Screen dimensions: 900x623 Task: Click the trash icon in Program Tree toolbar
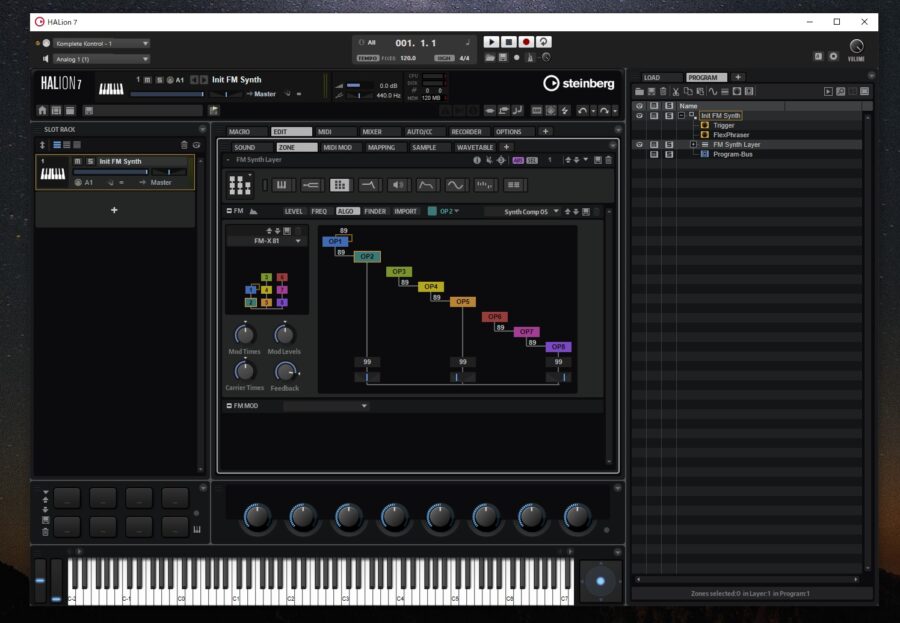click(x=664, y=92)
